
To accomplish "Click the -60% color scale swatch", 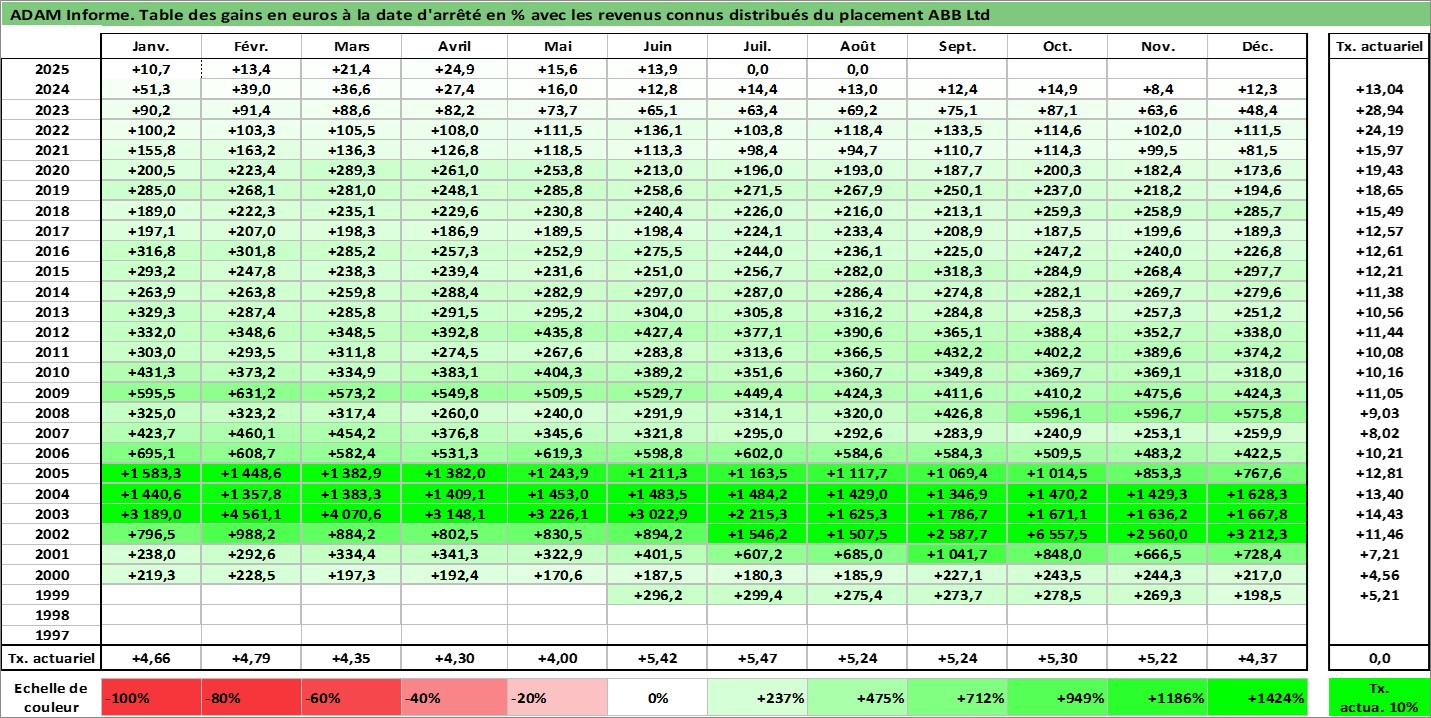I will [x=351, y=697].
